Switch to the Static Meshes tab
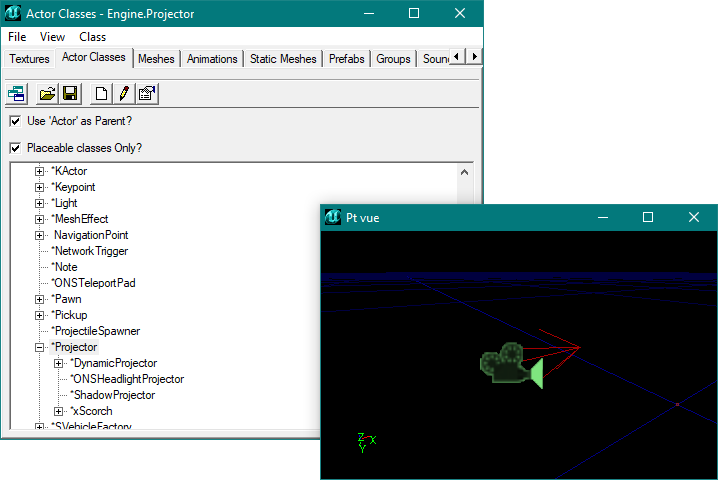 coord(283,59)
